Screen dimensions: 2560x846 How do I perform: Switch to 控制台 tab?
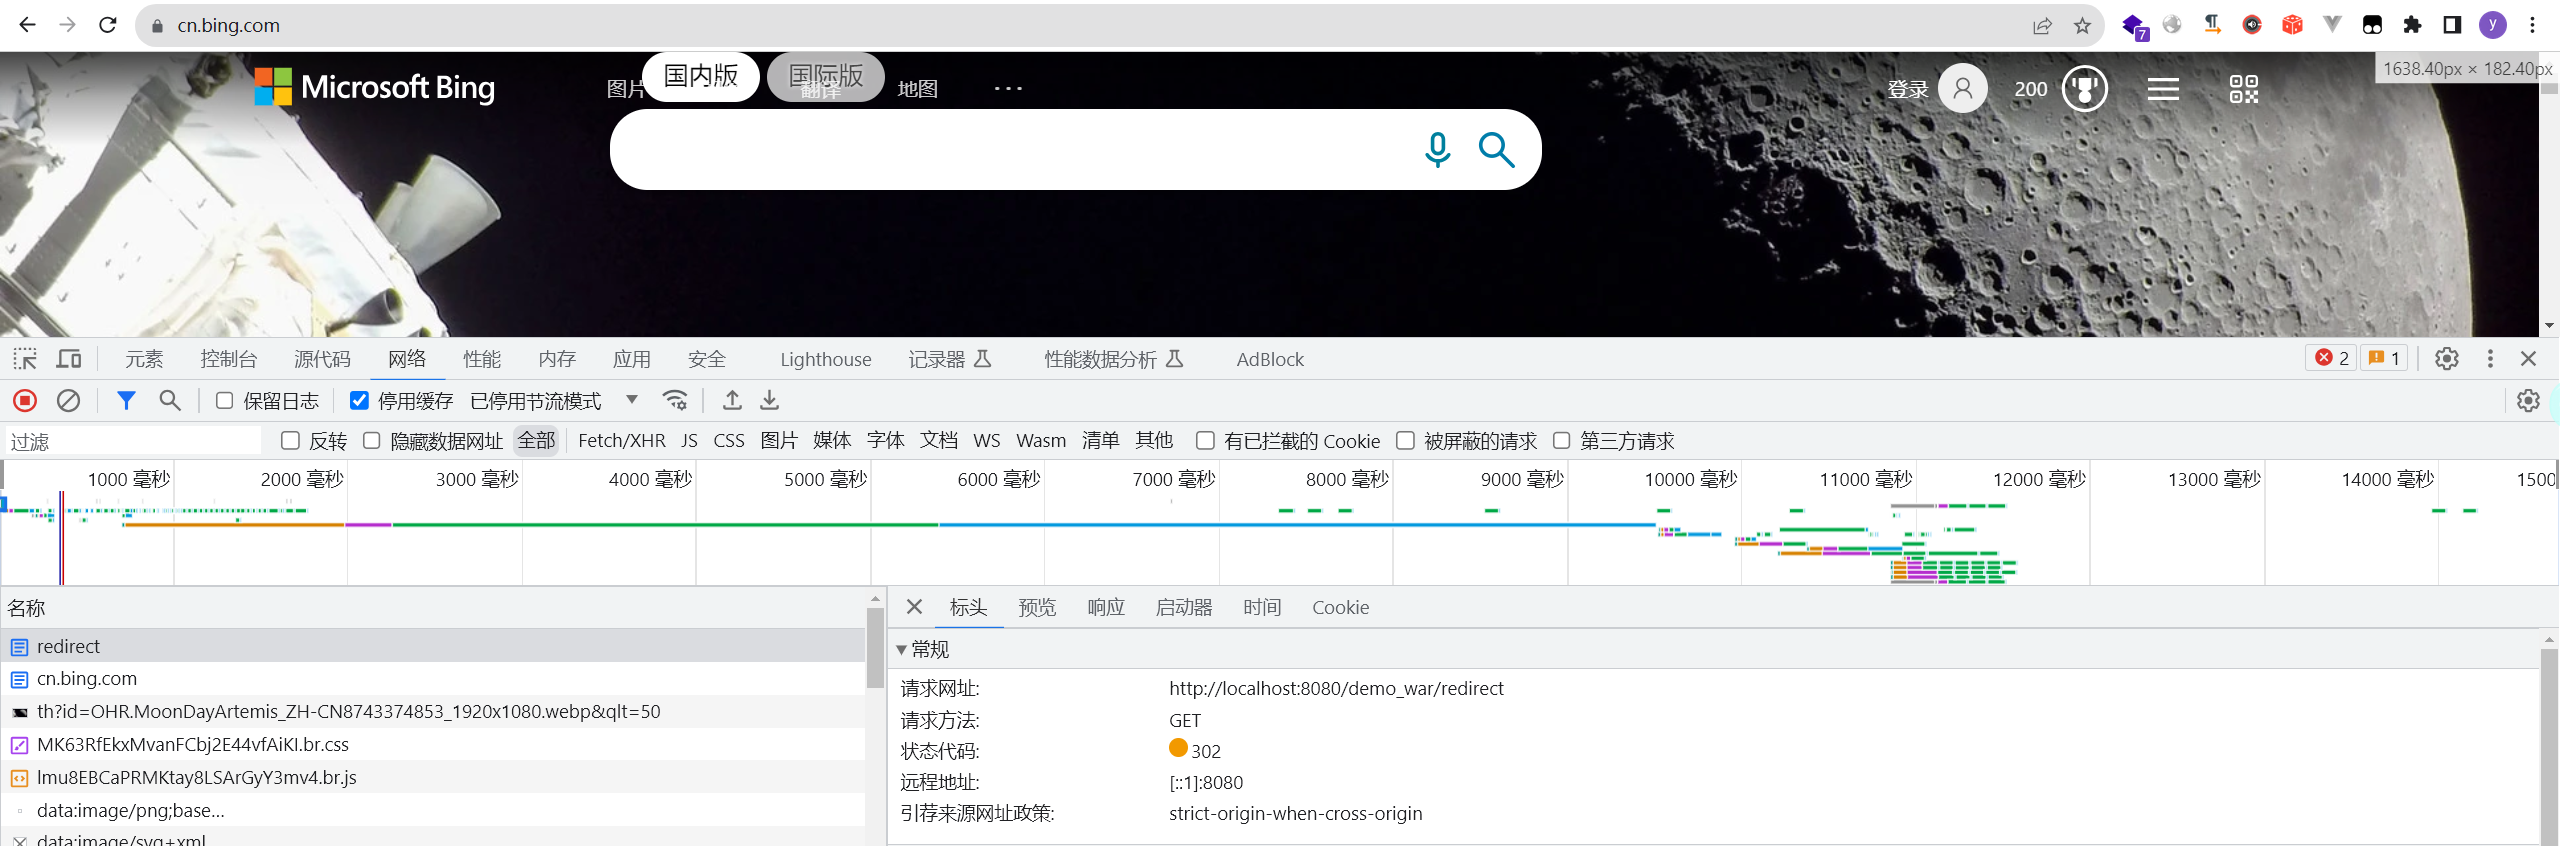pos(229,359)
